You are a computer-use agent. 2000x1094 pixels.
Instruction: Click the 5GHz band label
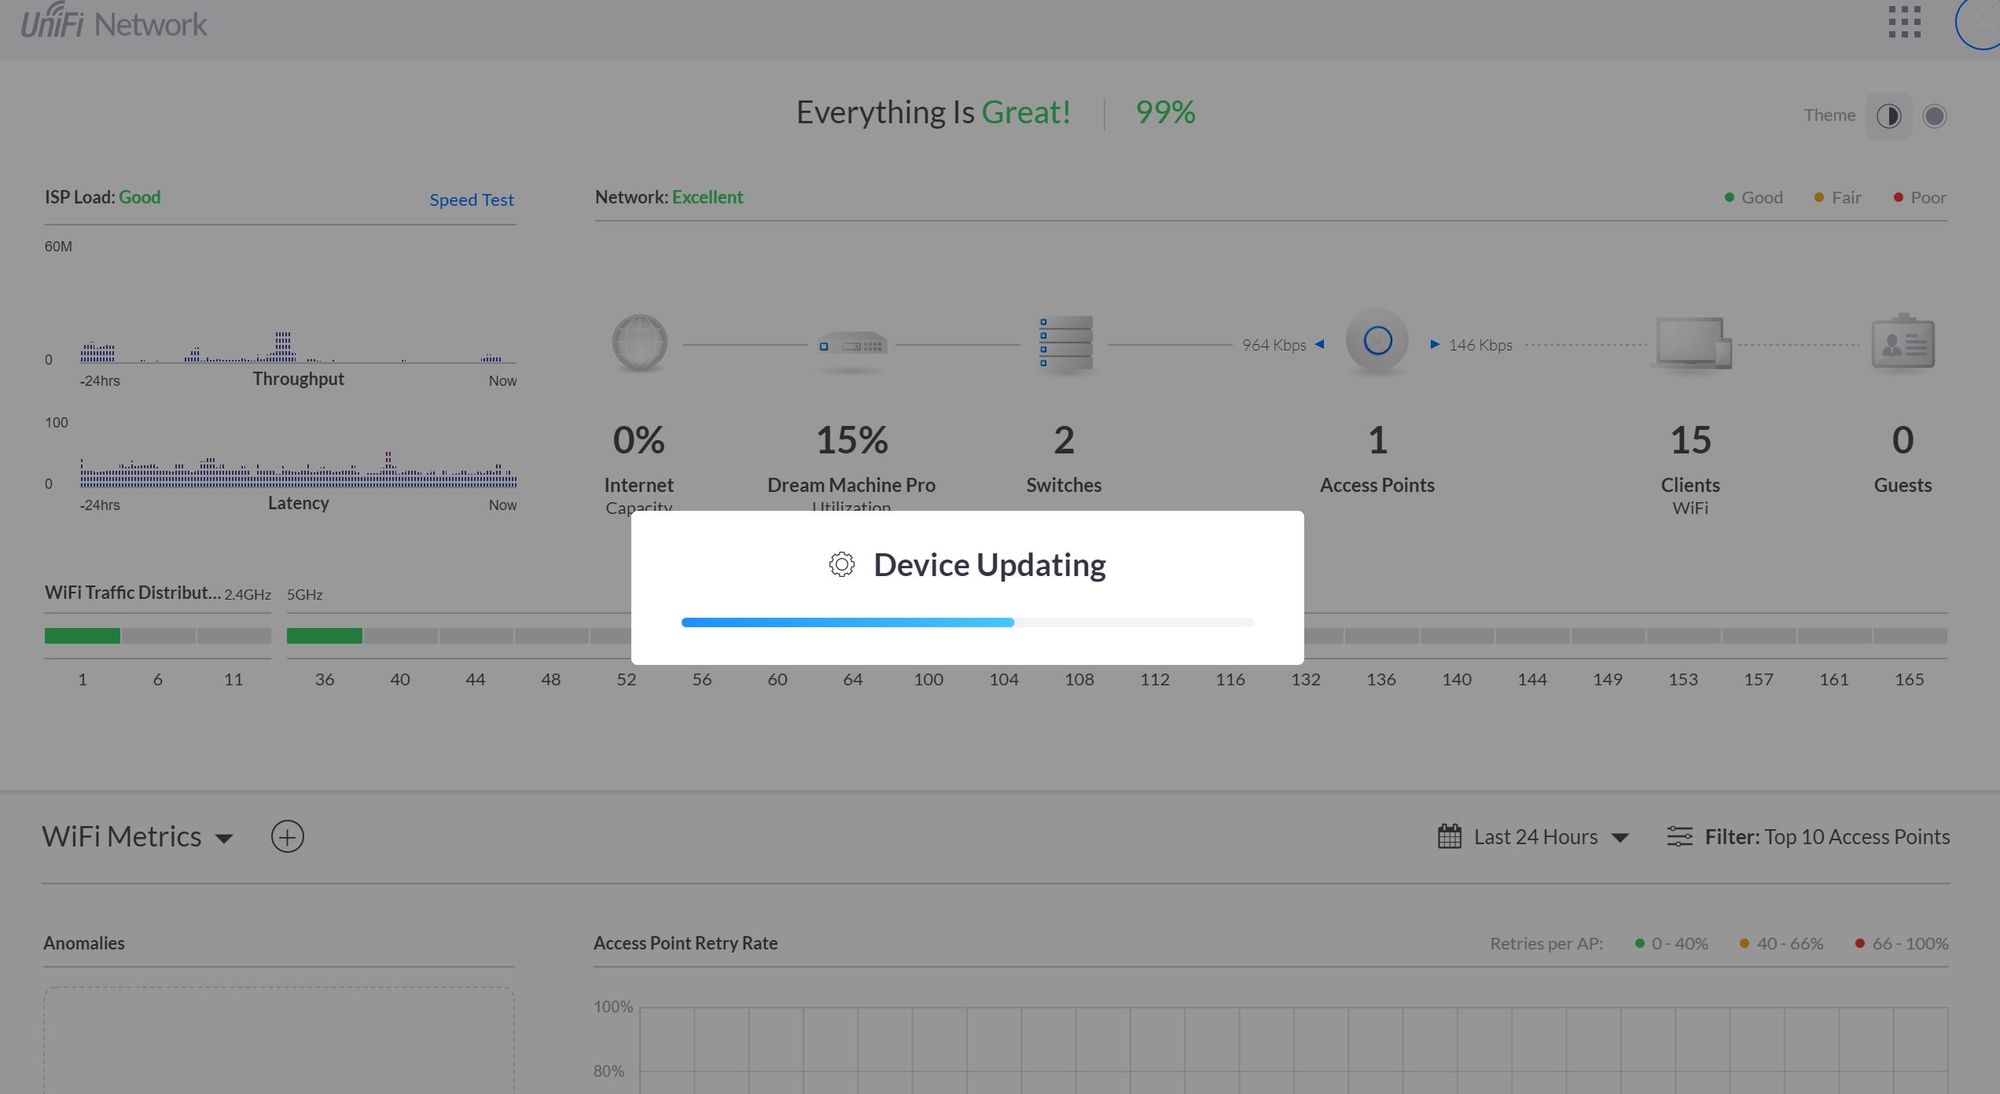305,594
